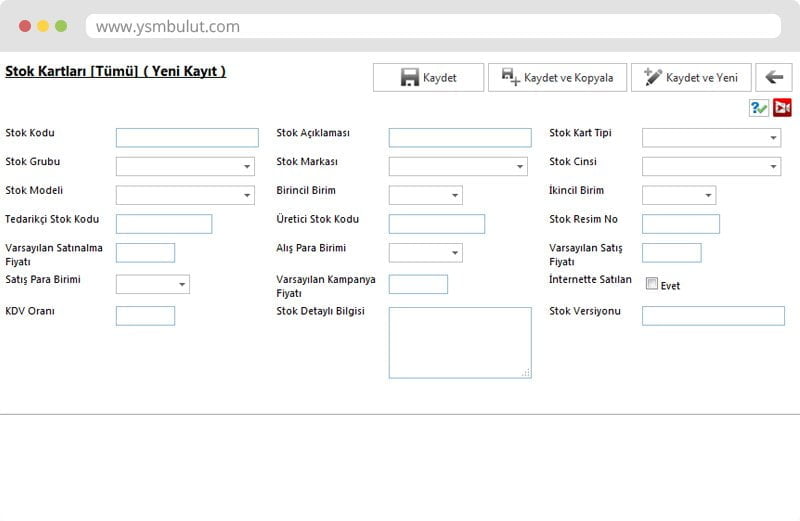Click the help question mark icon
This screenshot has width=800, height=521.
[x=759, y=108]
